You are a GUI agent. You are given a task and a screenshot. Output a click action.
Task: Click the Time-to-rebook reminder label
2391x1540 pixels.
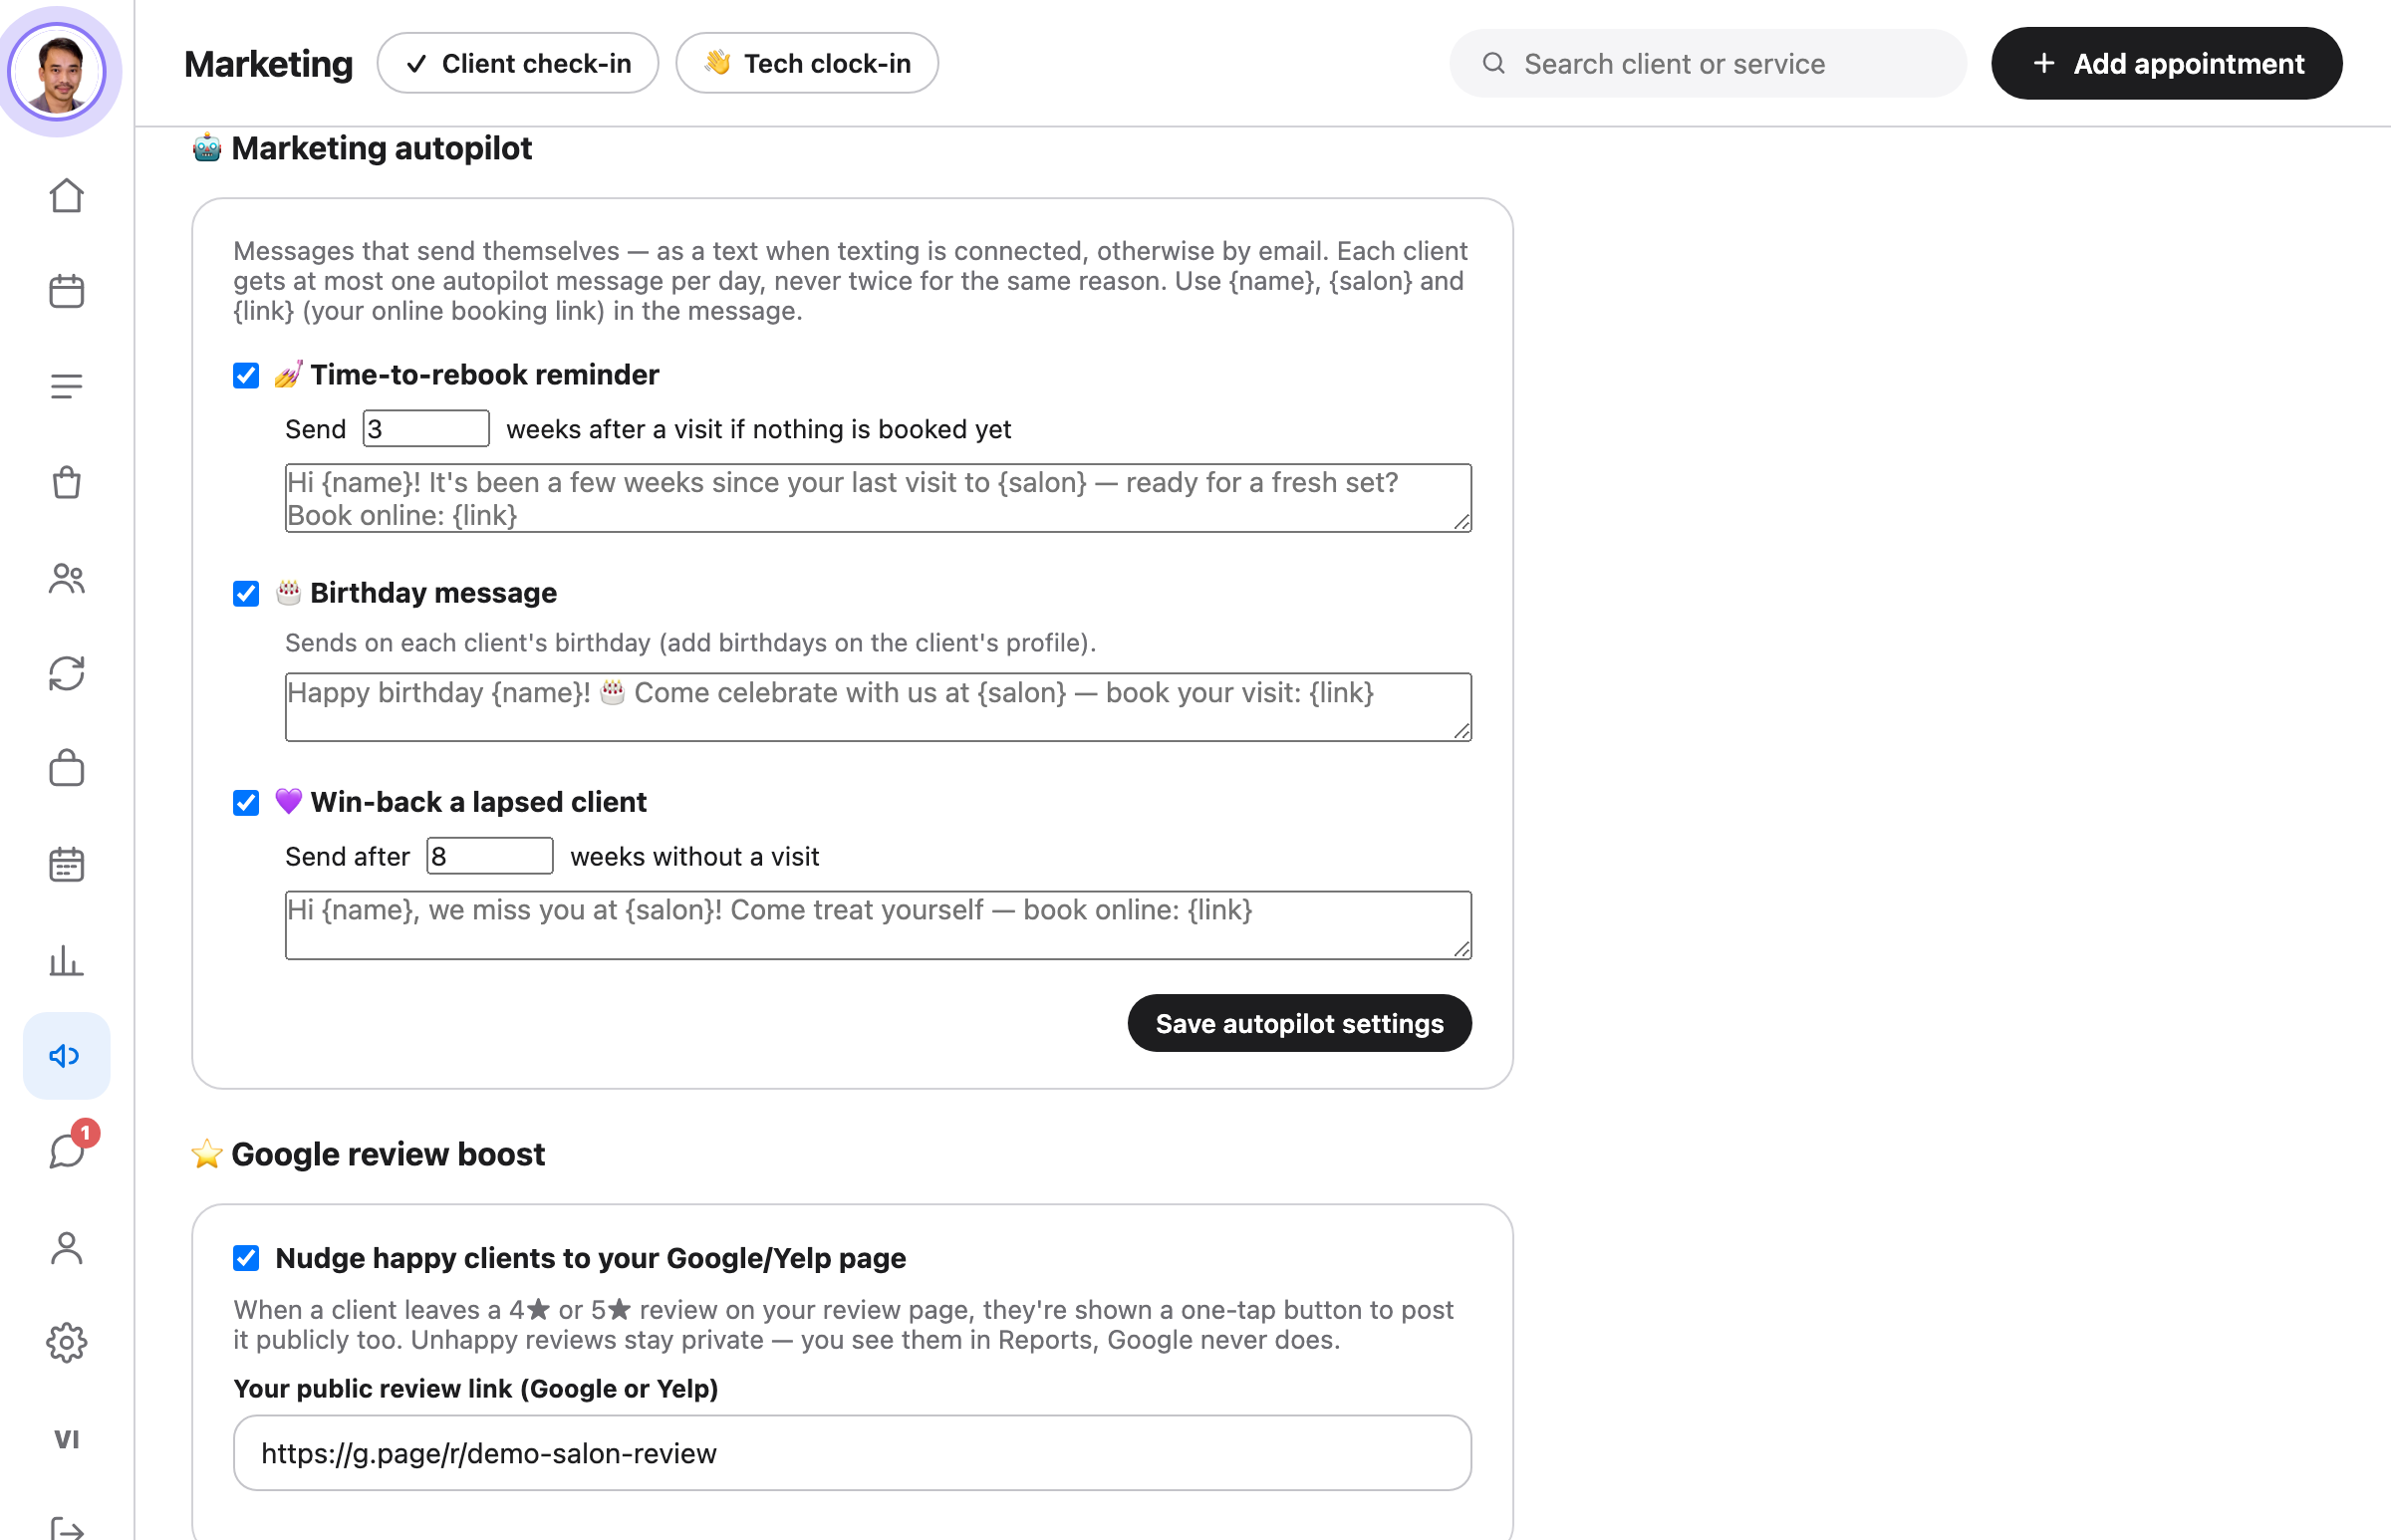484,374
